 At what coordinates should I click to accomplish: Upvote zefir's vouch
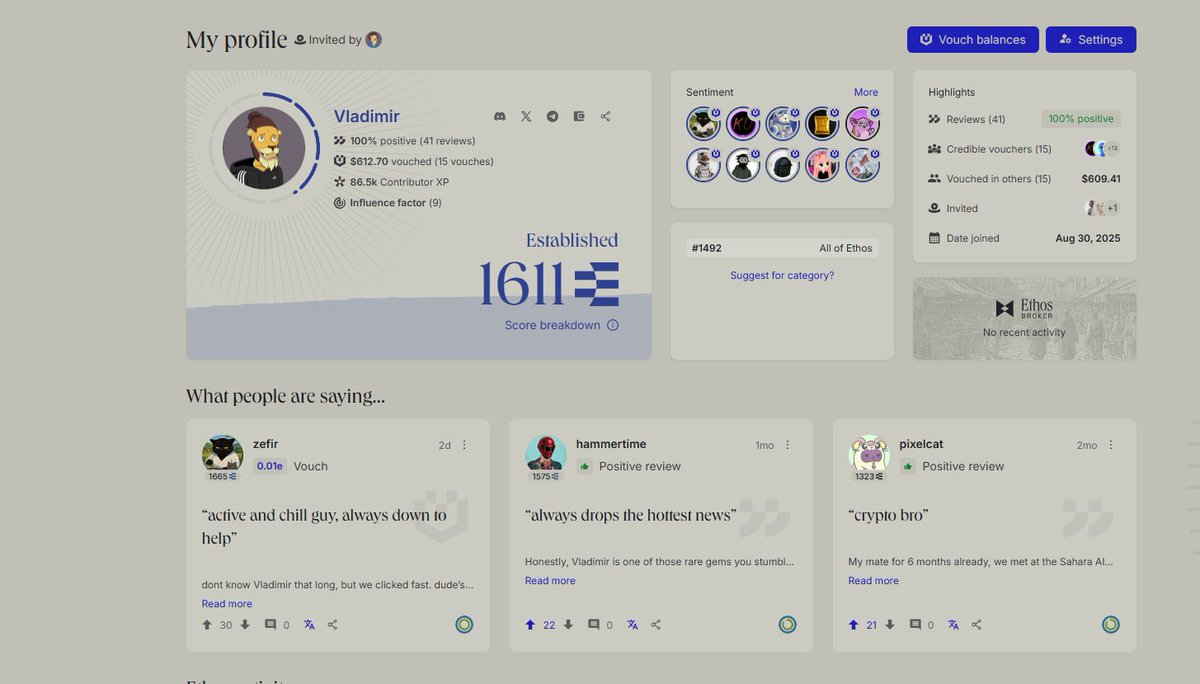pos(207,625)
